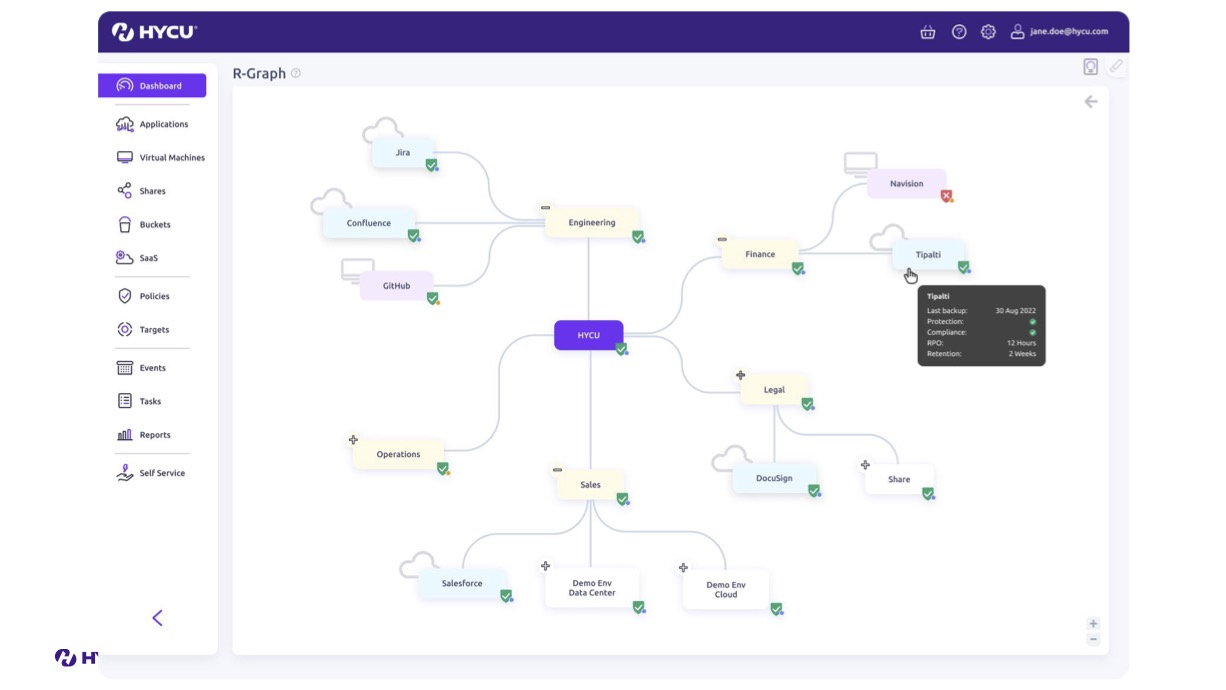Expand the Share node
Screen dimensions: 1226x690
(865, 465)
